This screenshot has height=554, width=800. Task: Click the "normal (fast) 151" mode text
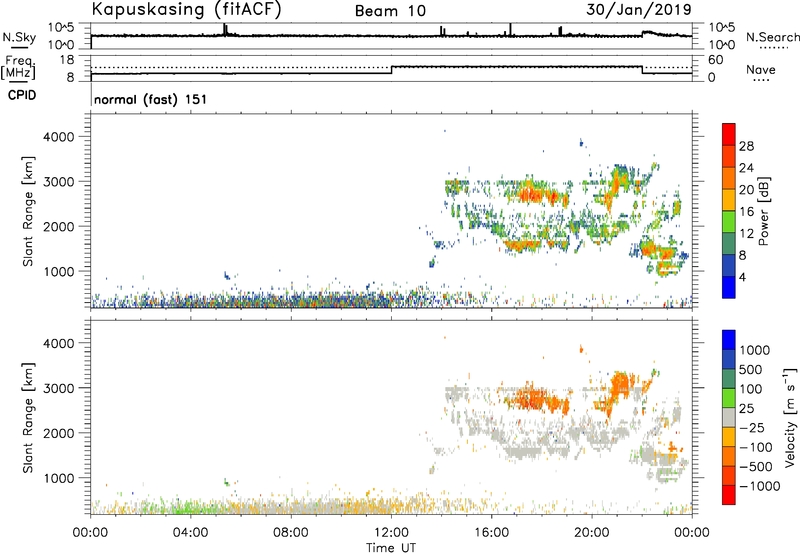pyautogui.click(x=151, y=99)
